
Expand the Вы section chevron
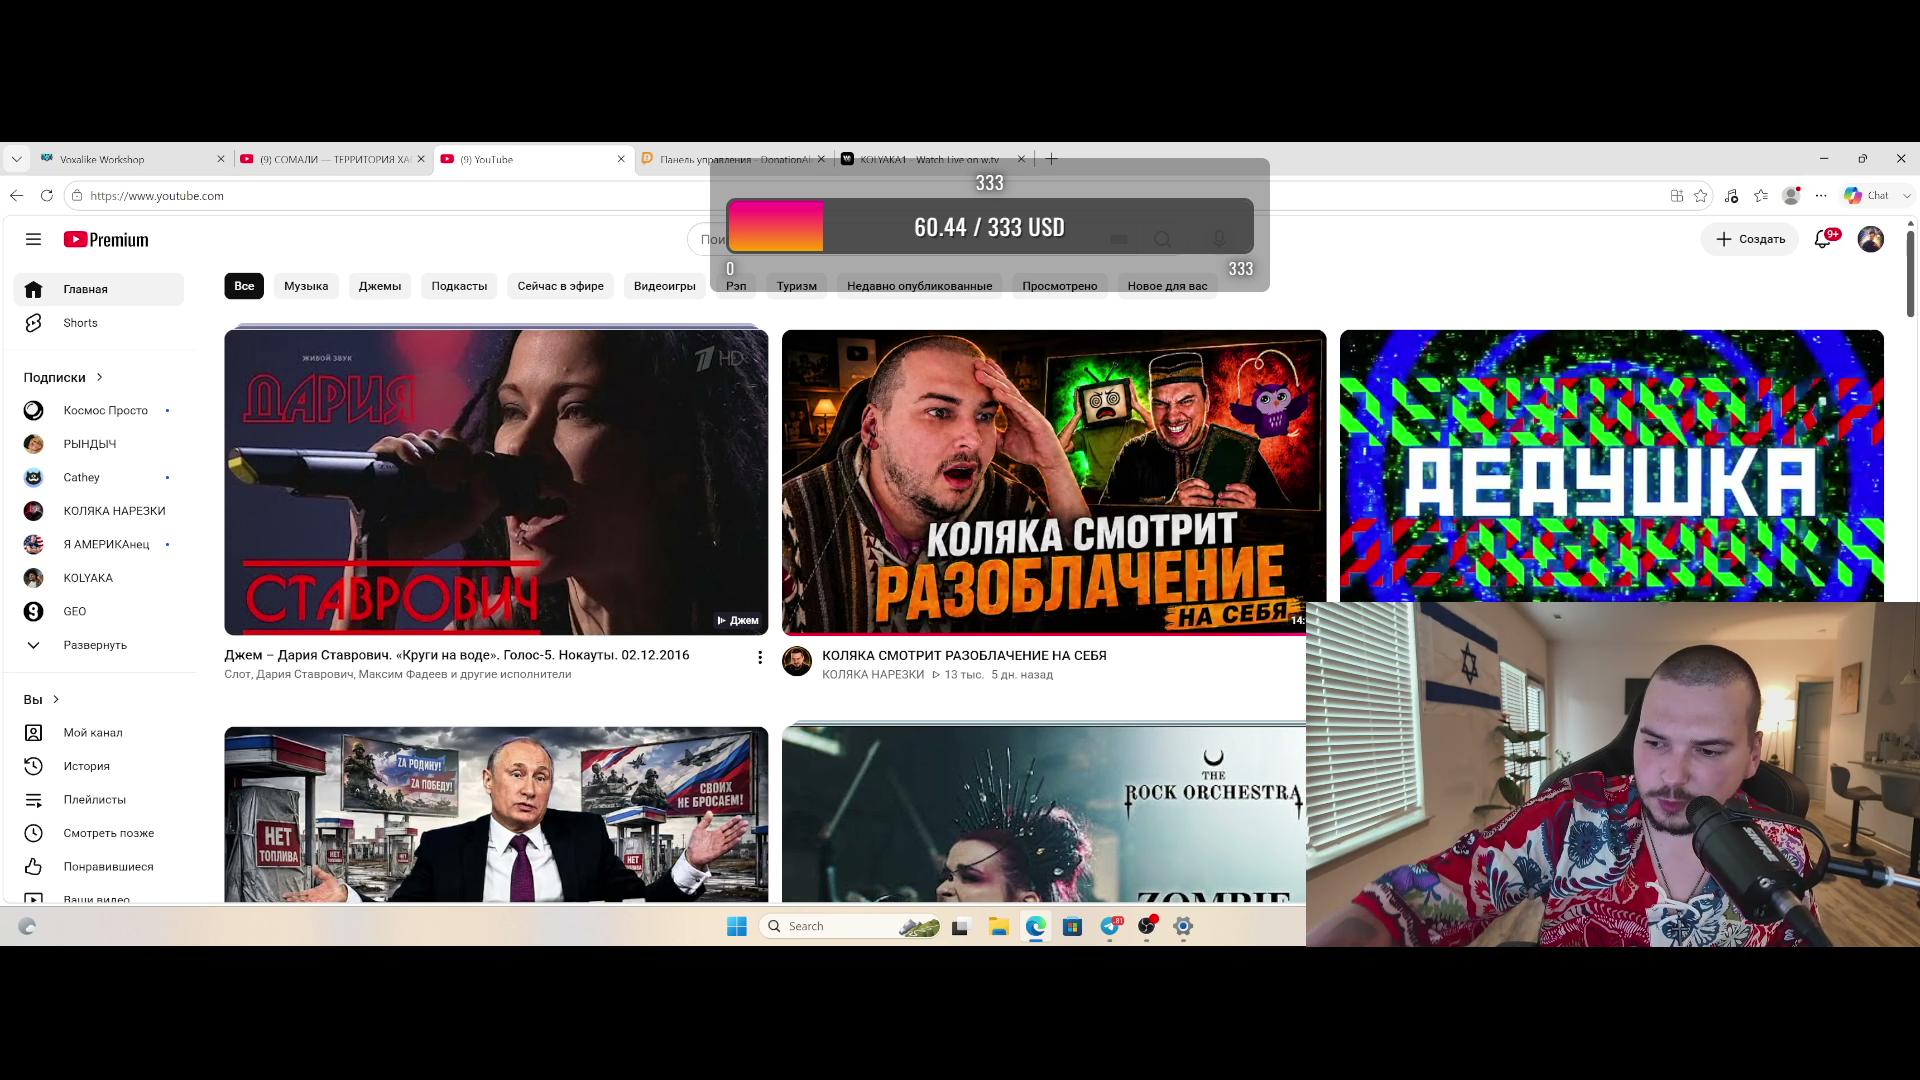tap(56, 700)
